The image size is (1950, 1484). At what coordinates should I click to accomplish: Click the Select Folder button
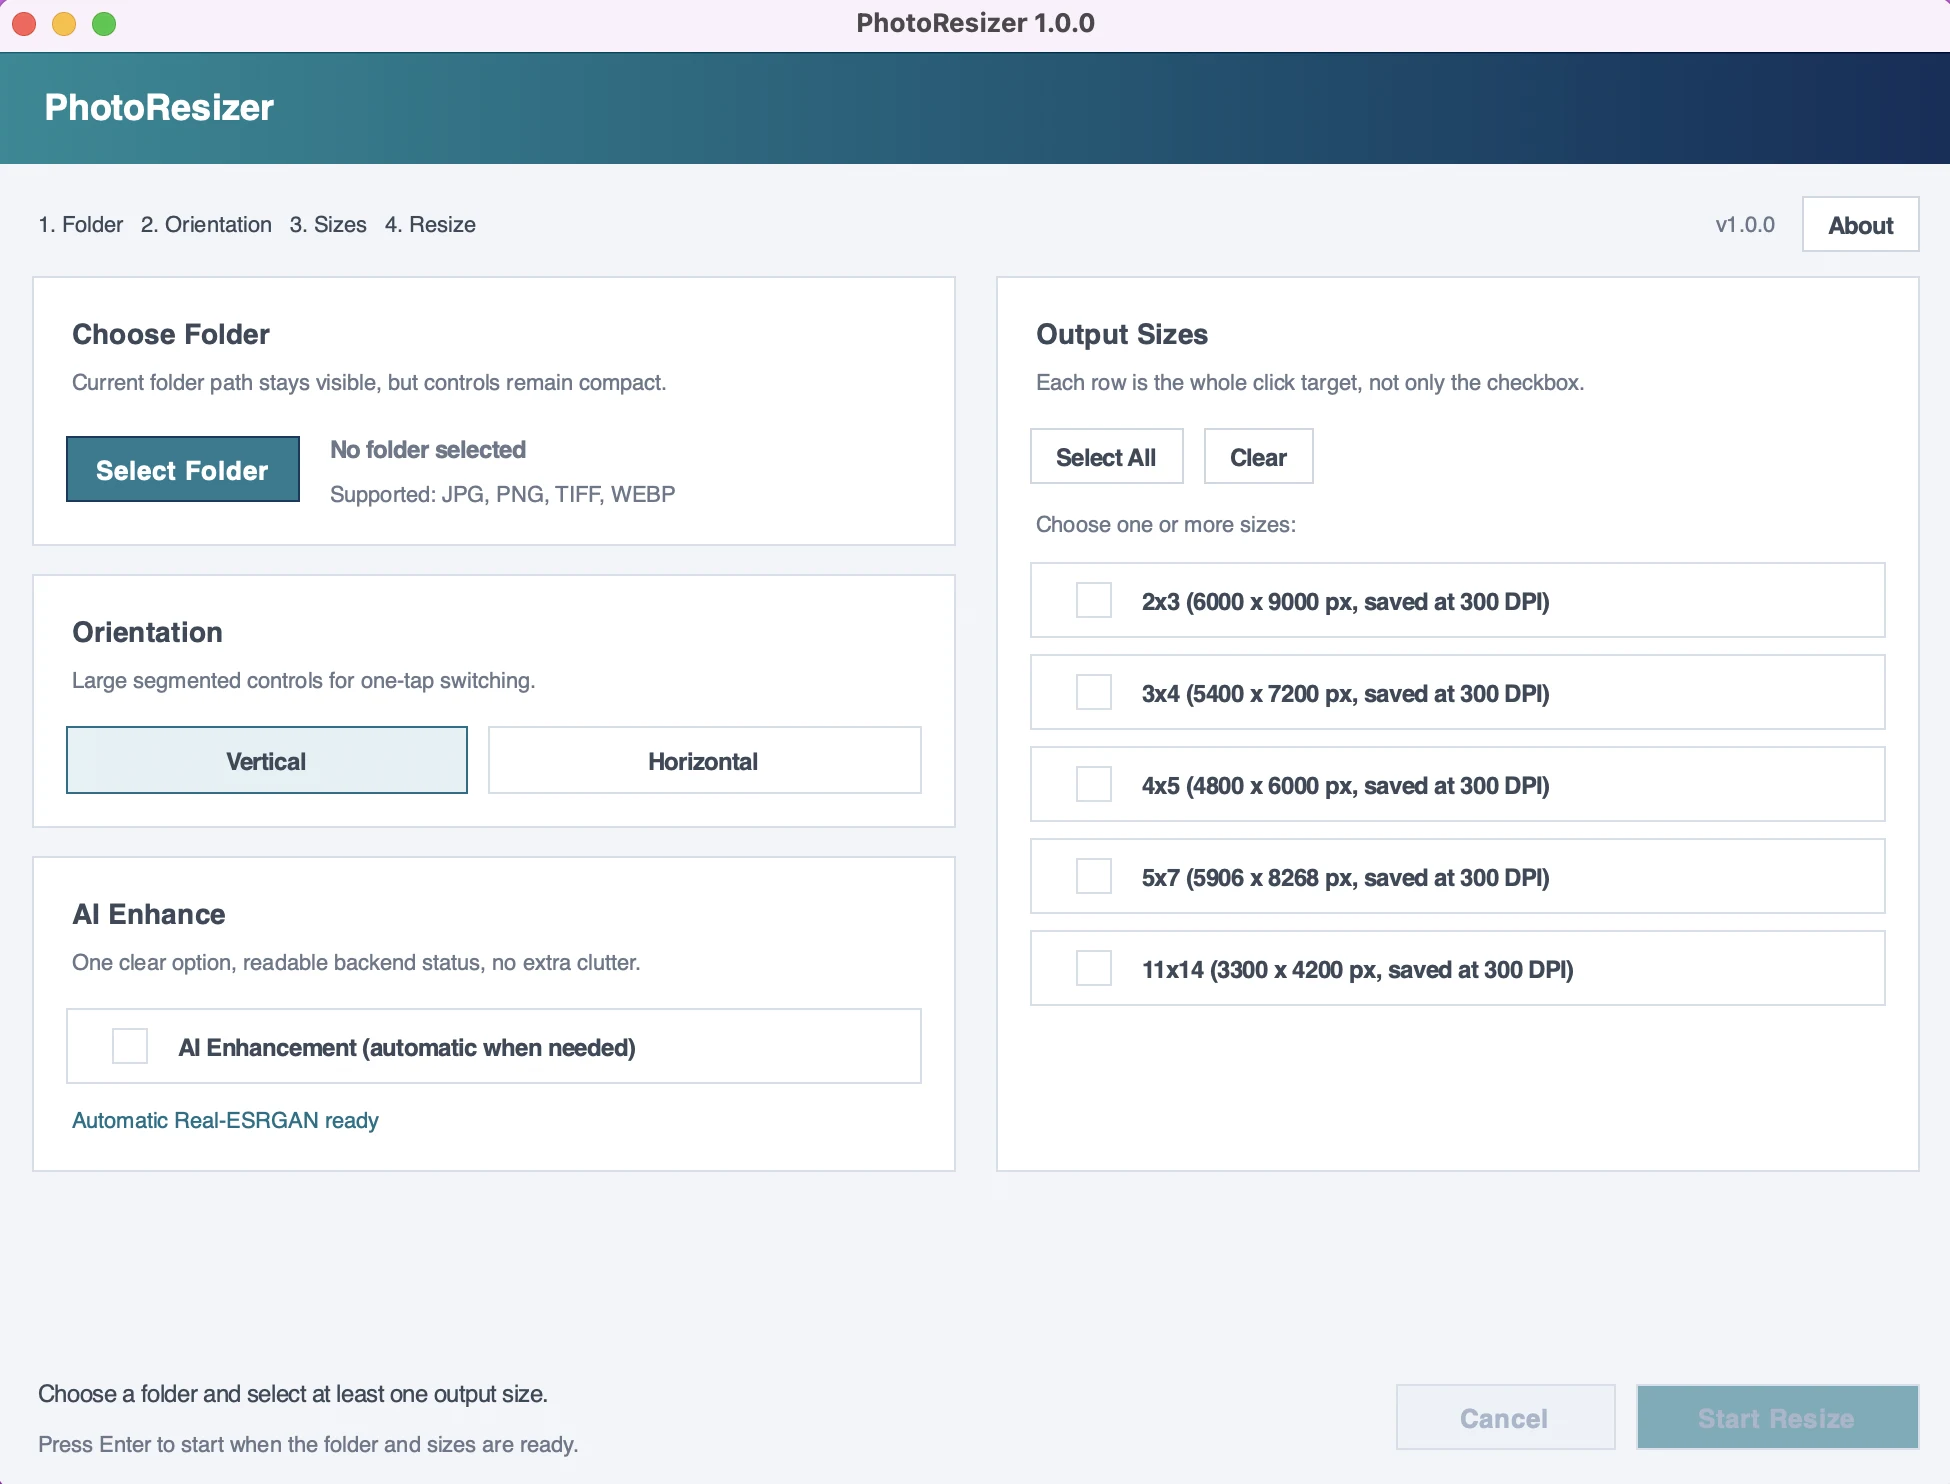[x=183, y=469]
